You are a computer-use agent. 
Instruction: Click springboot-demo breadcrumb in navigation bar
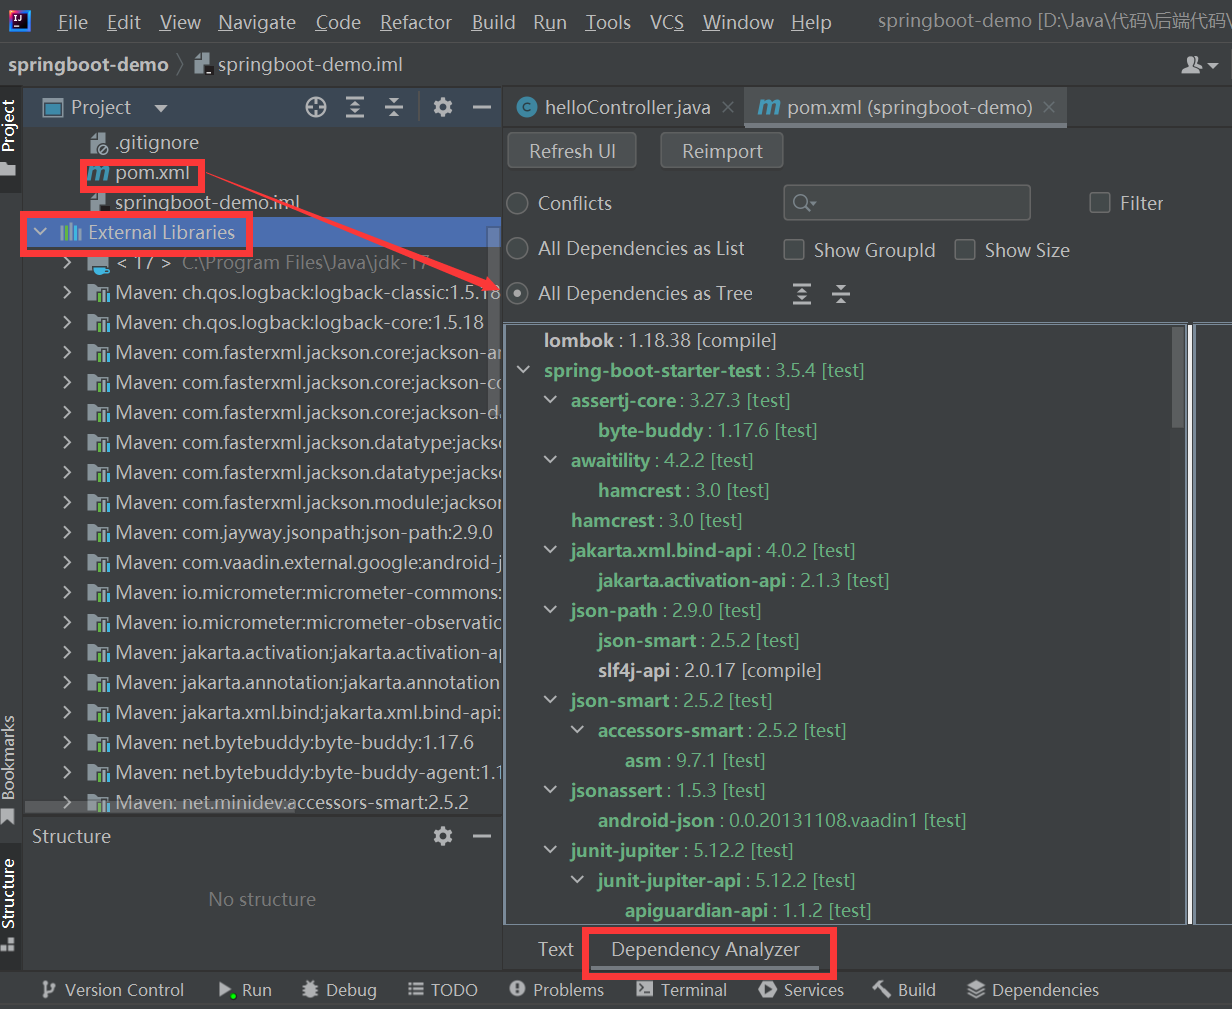tap(88, 65)
